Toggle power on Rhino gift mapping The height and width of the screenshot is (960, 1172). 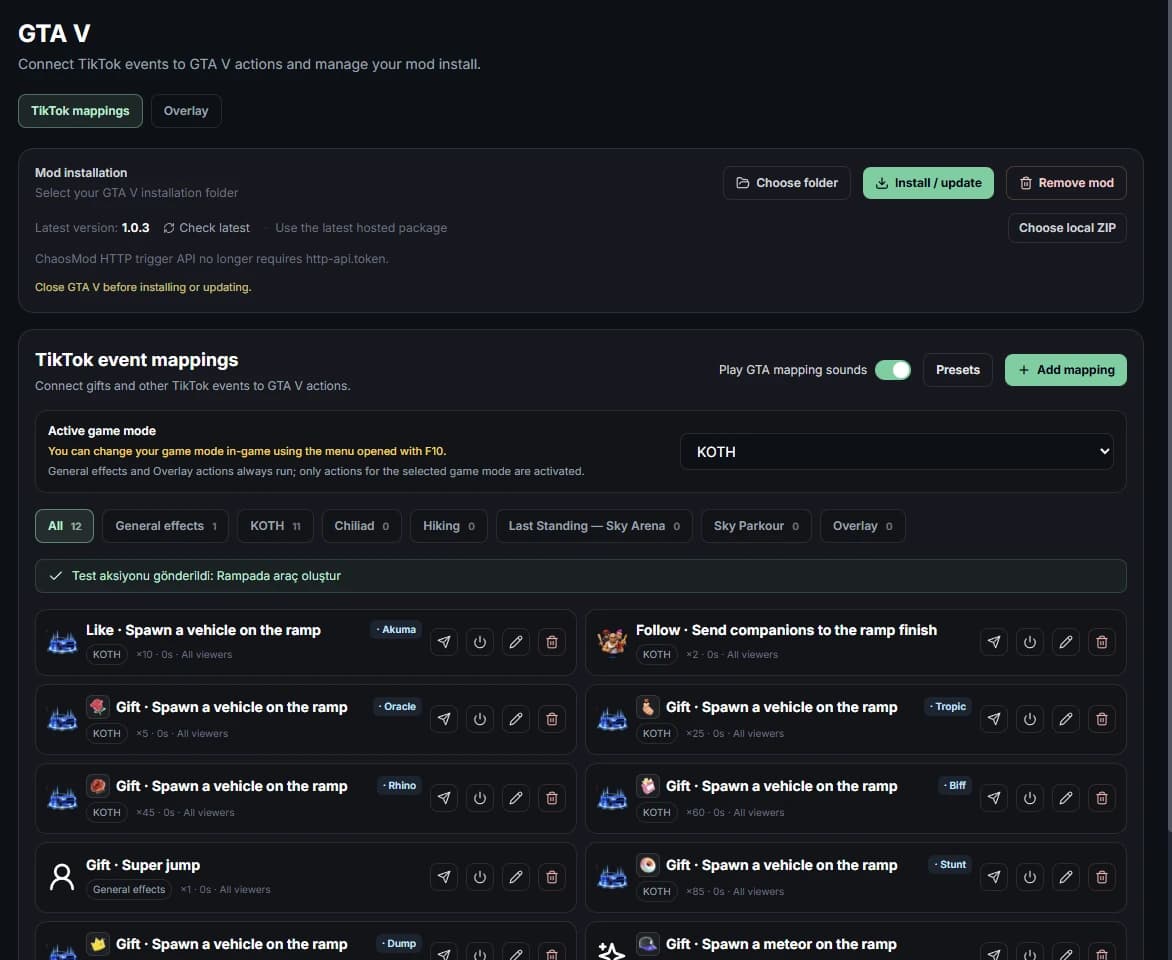tap(480, 799)
